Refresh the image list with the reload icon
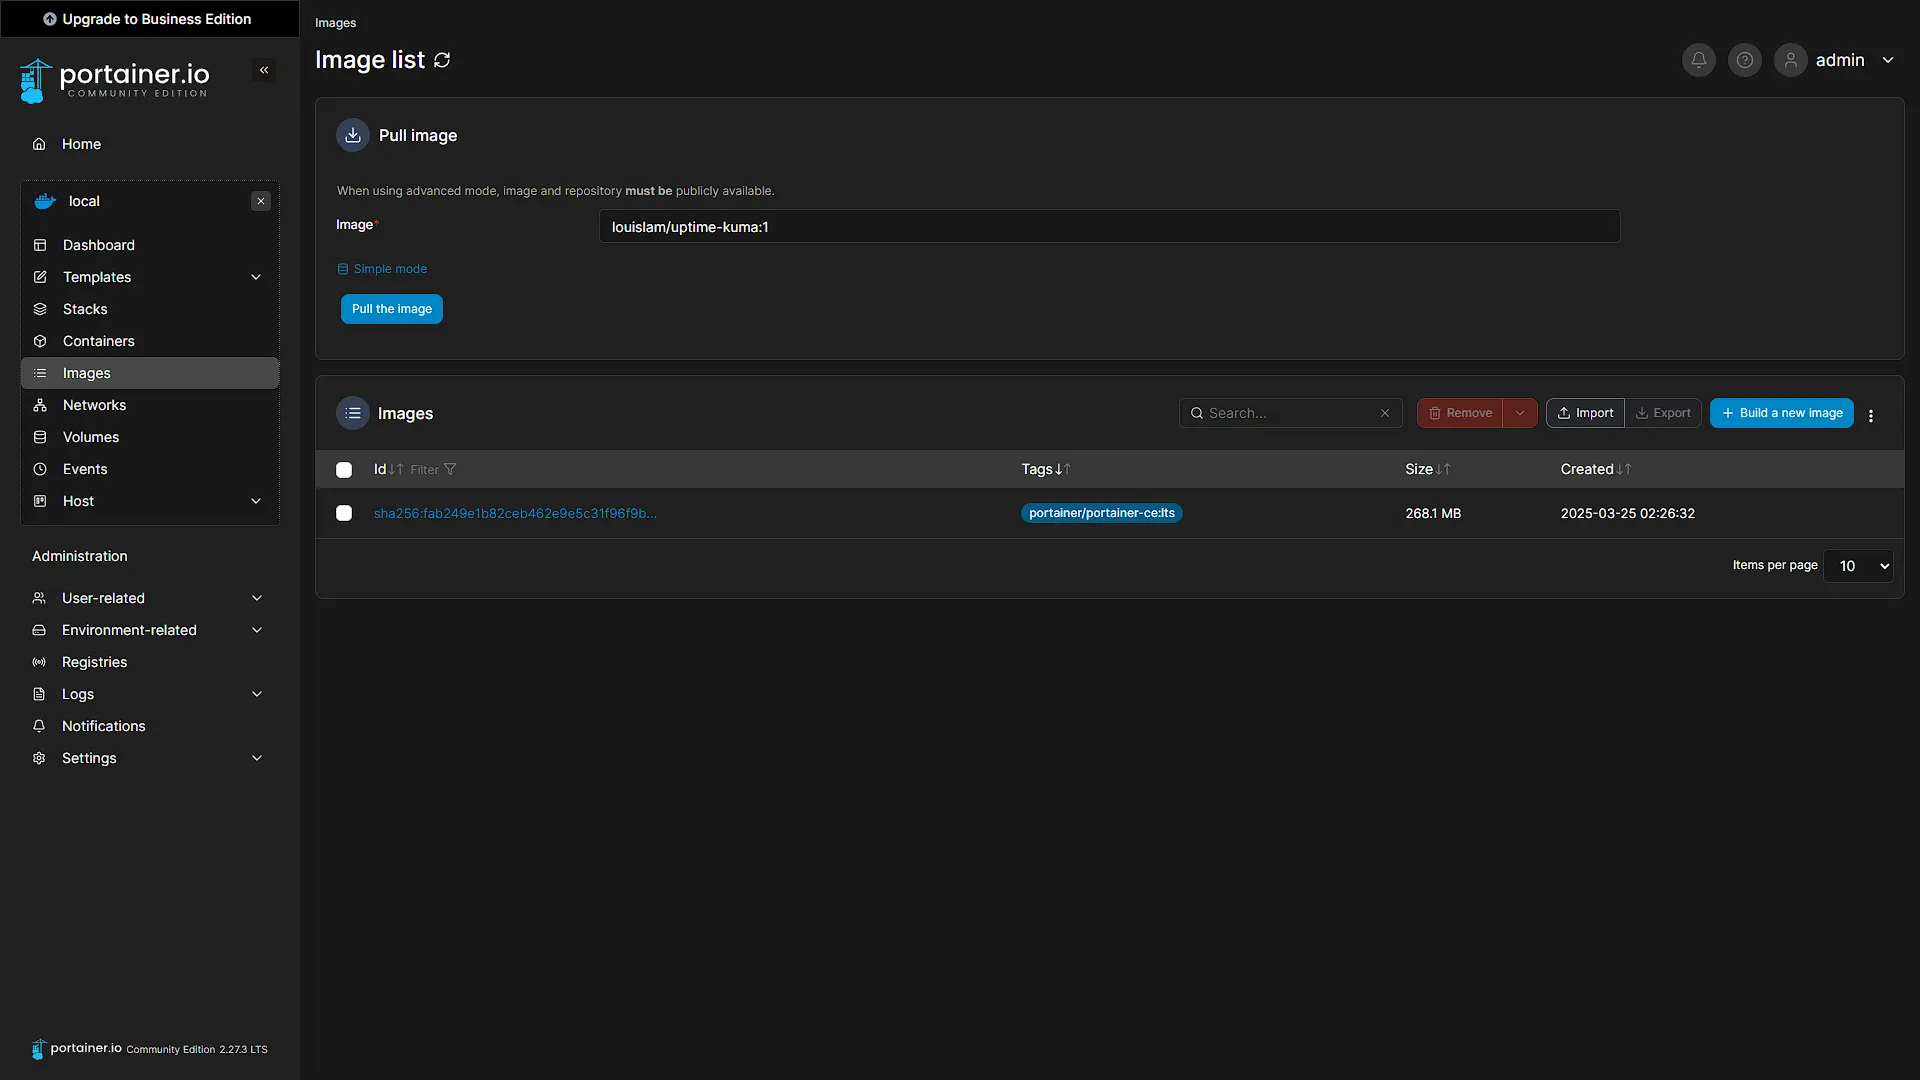This screenshot has width=1920, height=1080. coord(442,60)
